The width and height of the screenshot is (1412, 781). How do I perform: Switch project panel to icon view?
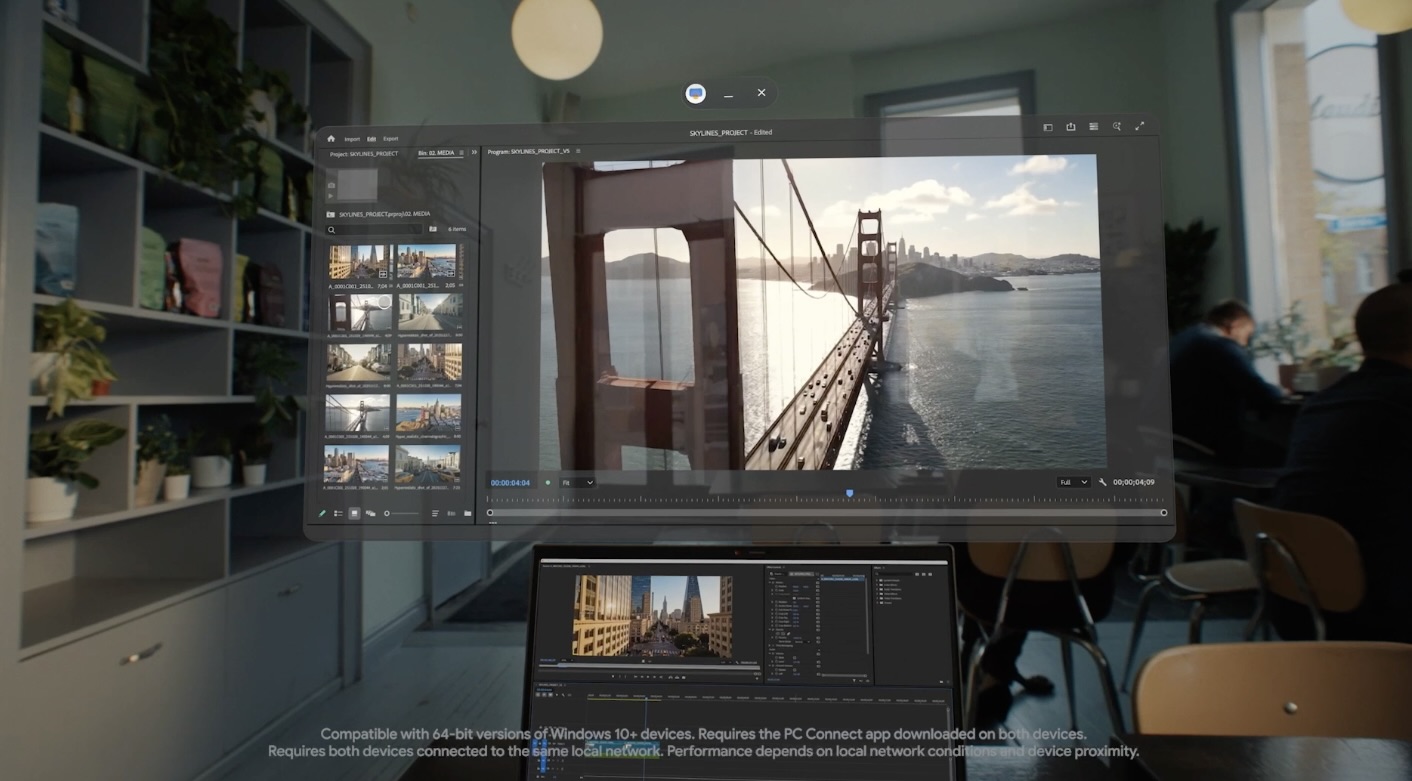pos(354,513)
